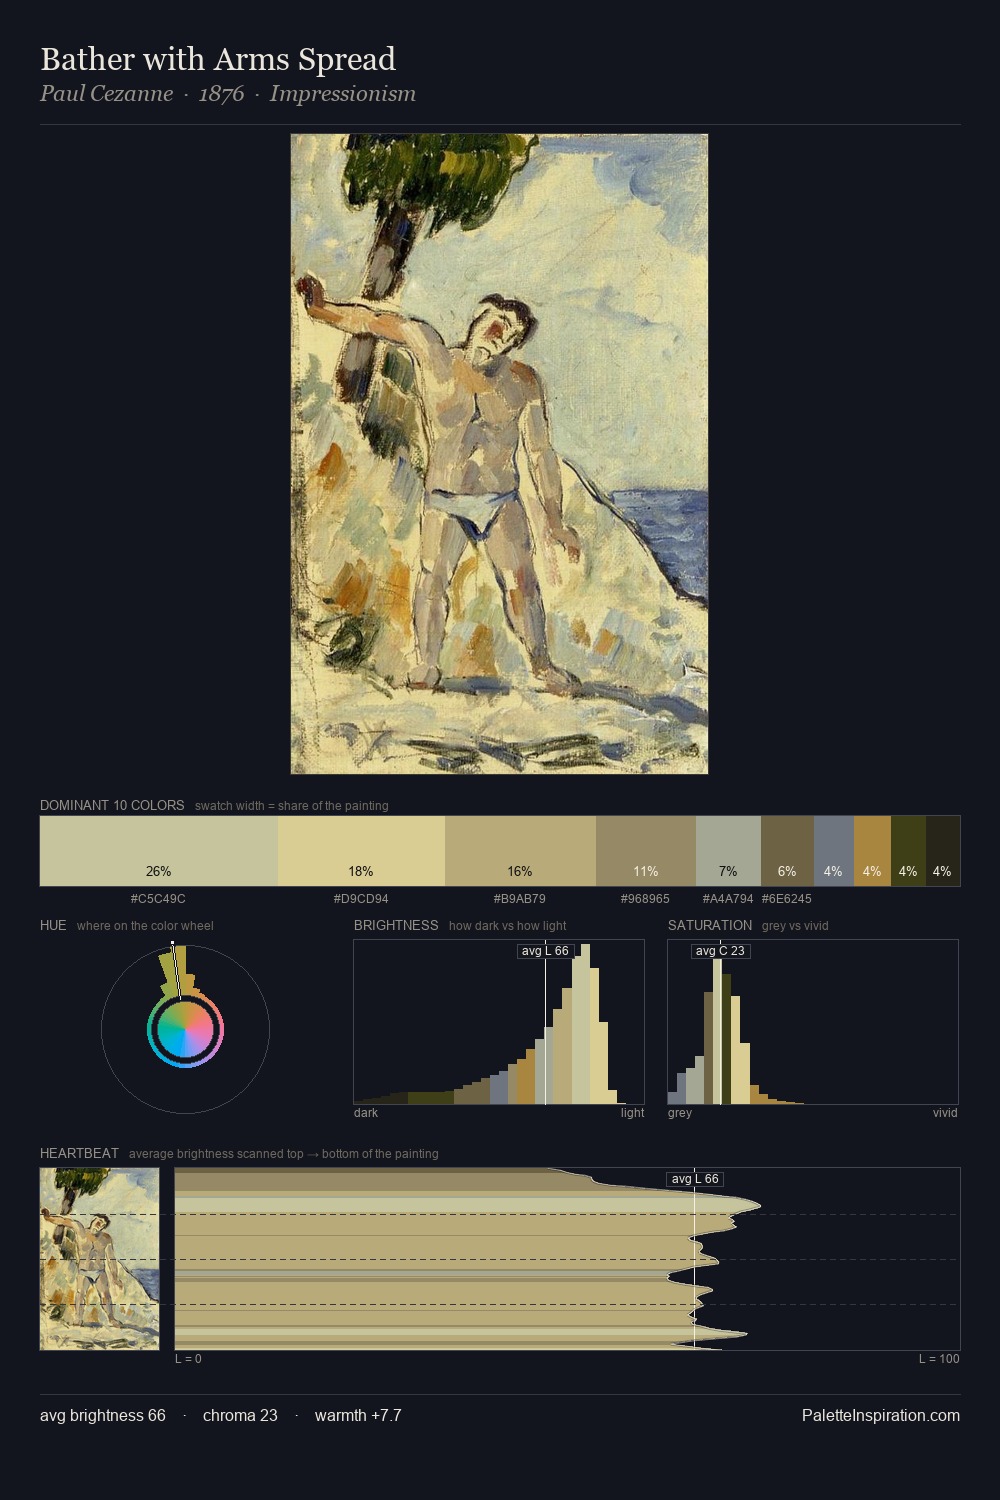This screenshot has width=1000, height=1500.
Task: Click the 'avg L 66' label in Heartbeat chart
Action: click(695, 1179)
